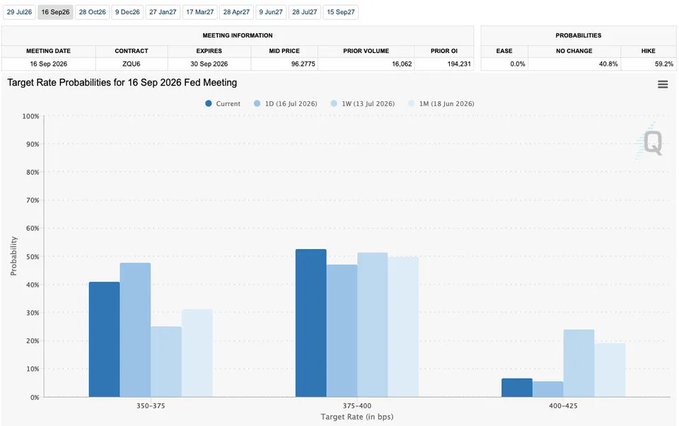Select the 15 Sep27 meeting tab

341,12
